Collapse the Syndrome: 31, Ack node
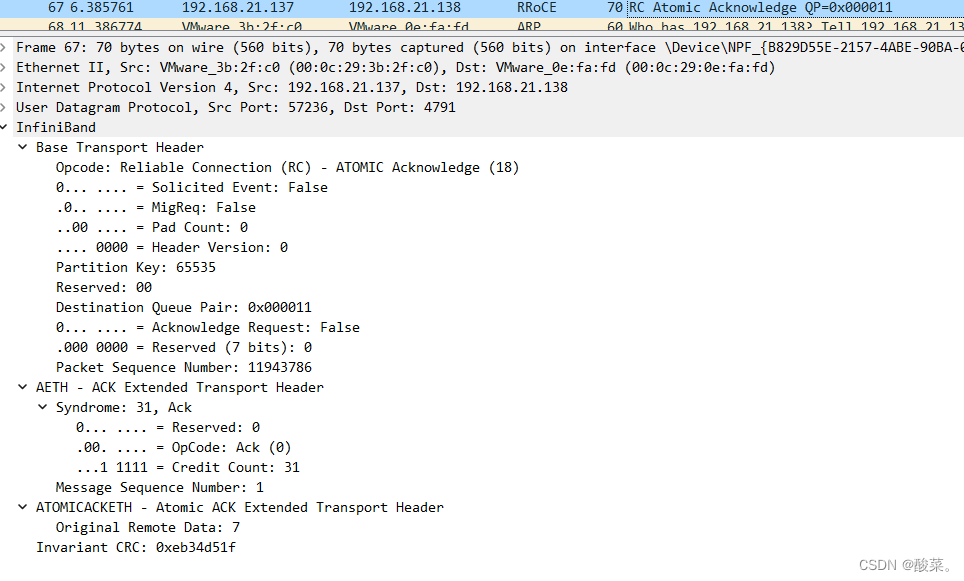 (42, 407)
